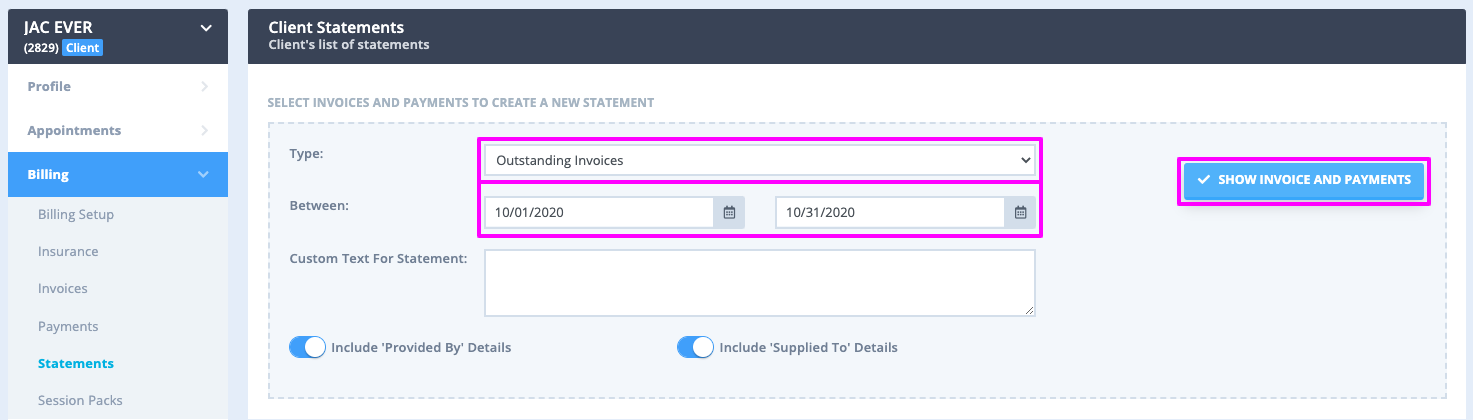Go to Invoices in Billing submenu

coord(63,288)
